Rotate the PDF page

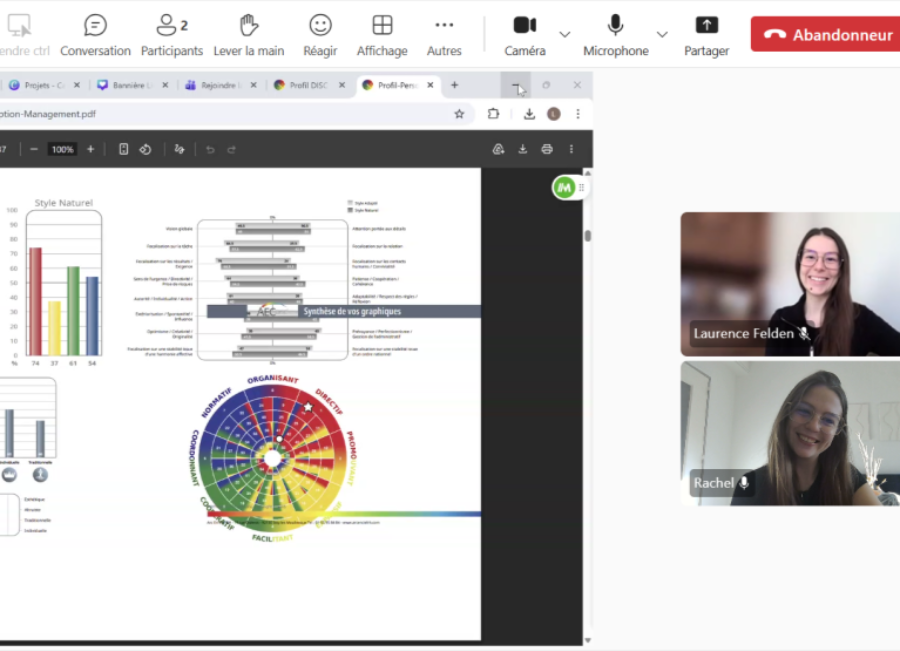tap(145, 149)
